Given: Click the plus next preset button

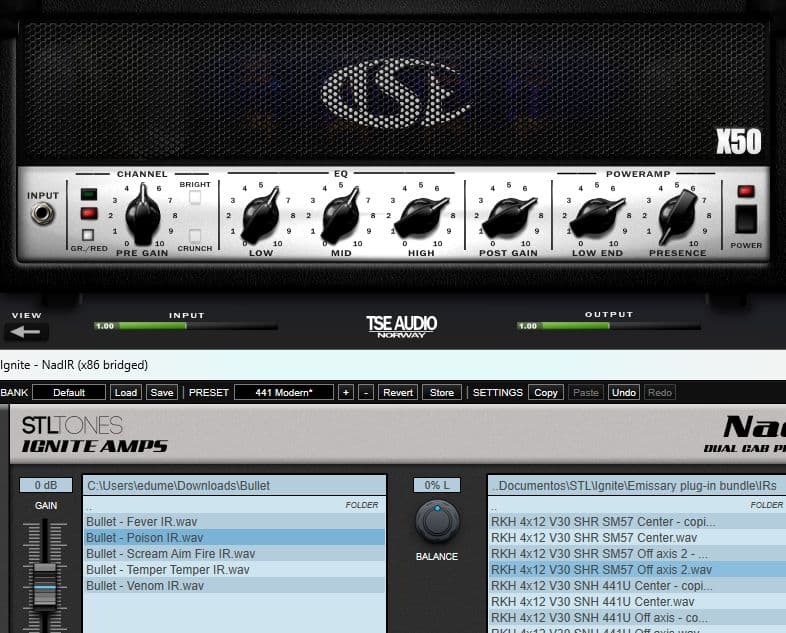Looking at the screenshot, I should (345, 392).
